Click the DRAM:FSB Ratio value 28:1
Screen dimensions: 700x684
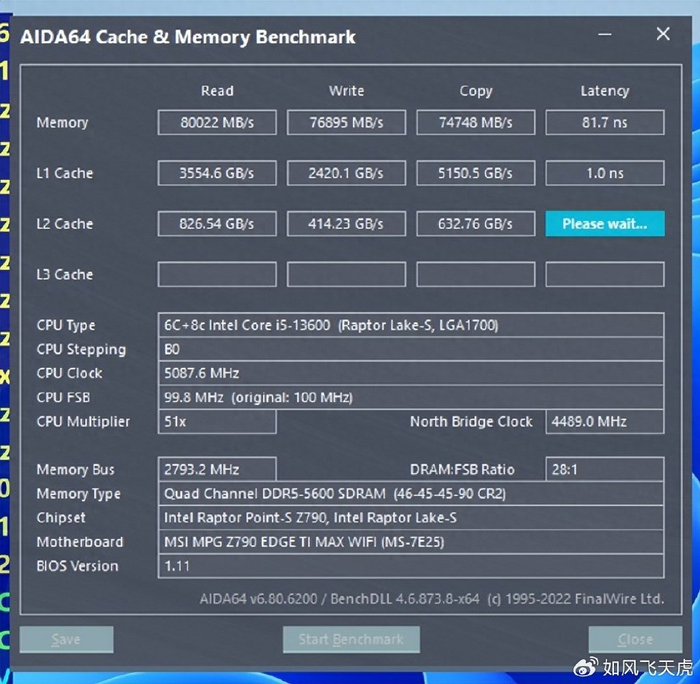(605, 469)
